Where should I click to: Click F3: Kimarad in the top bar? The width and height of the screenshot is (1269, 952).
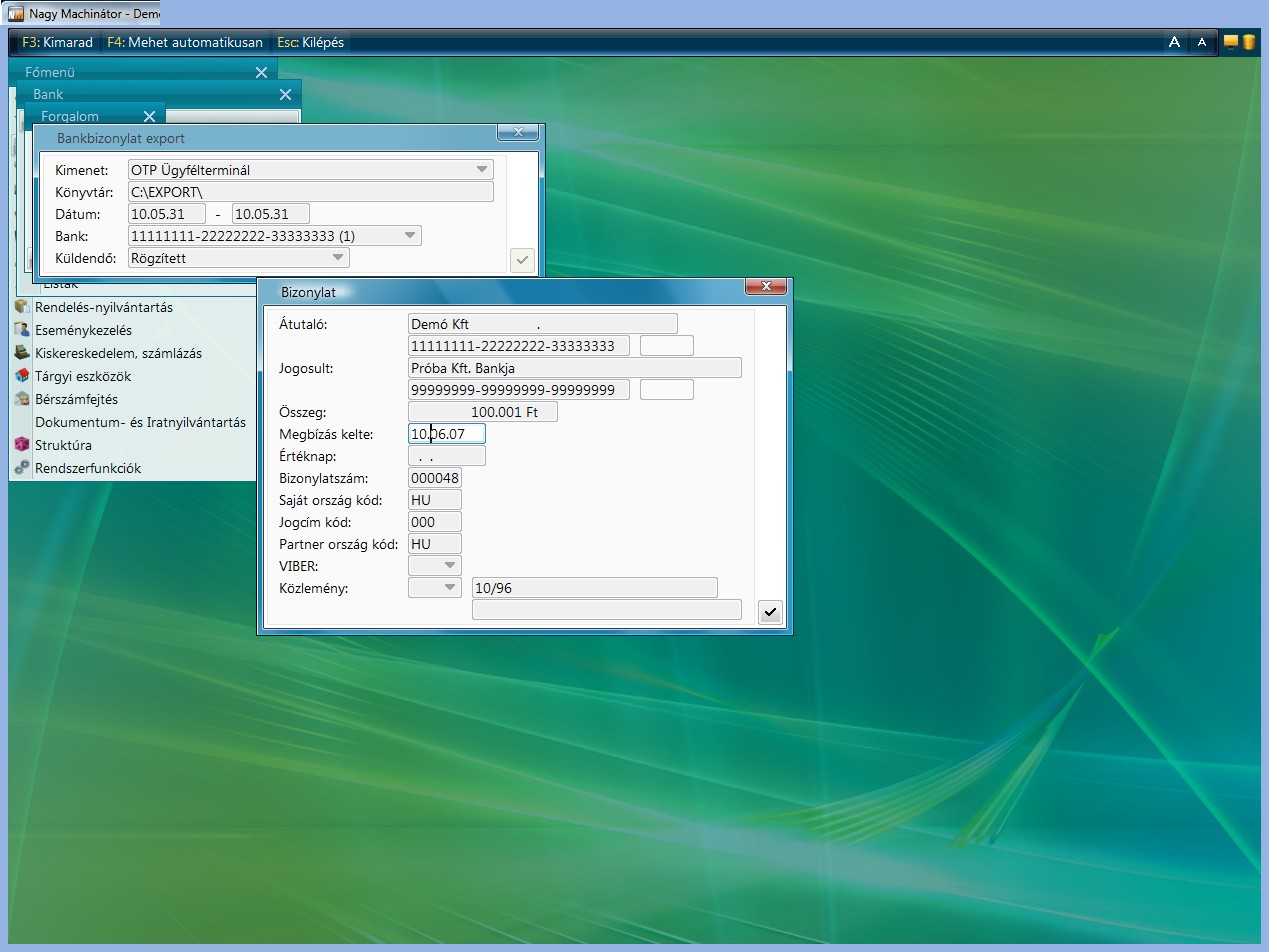[x=57, y=42]
